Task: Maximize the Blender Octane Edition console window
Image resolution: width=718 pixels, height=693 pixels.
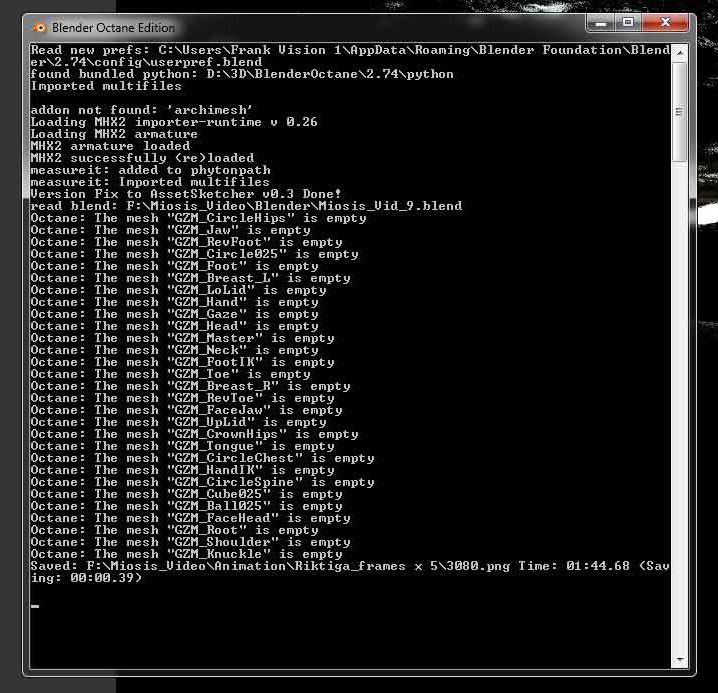Action: pyautogui.click(x=628, y=23)
